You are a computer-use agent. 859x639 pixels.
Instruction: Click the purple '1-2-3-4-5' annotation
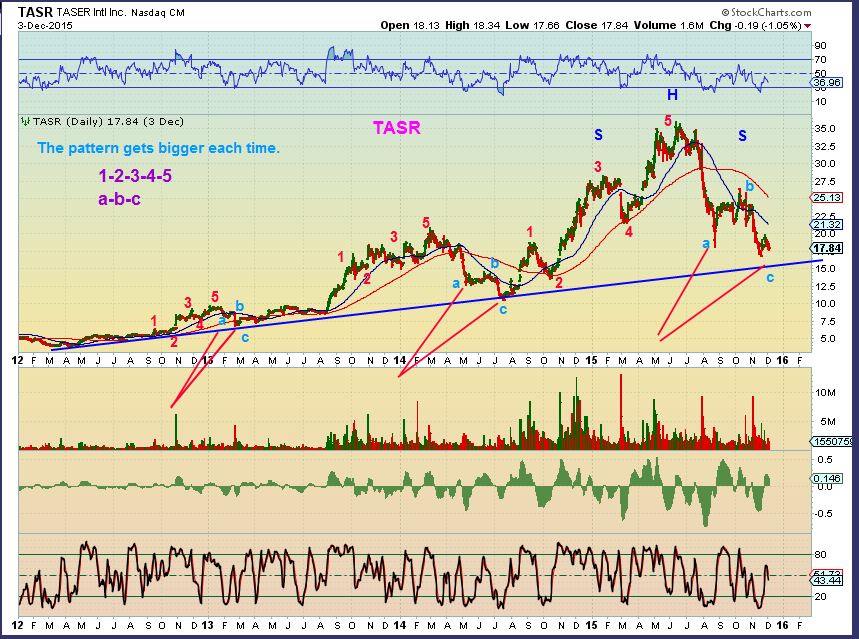[x=135, y=175]
